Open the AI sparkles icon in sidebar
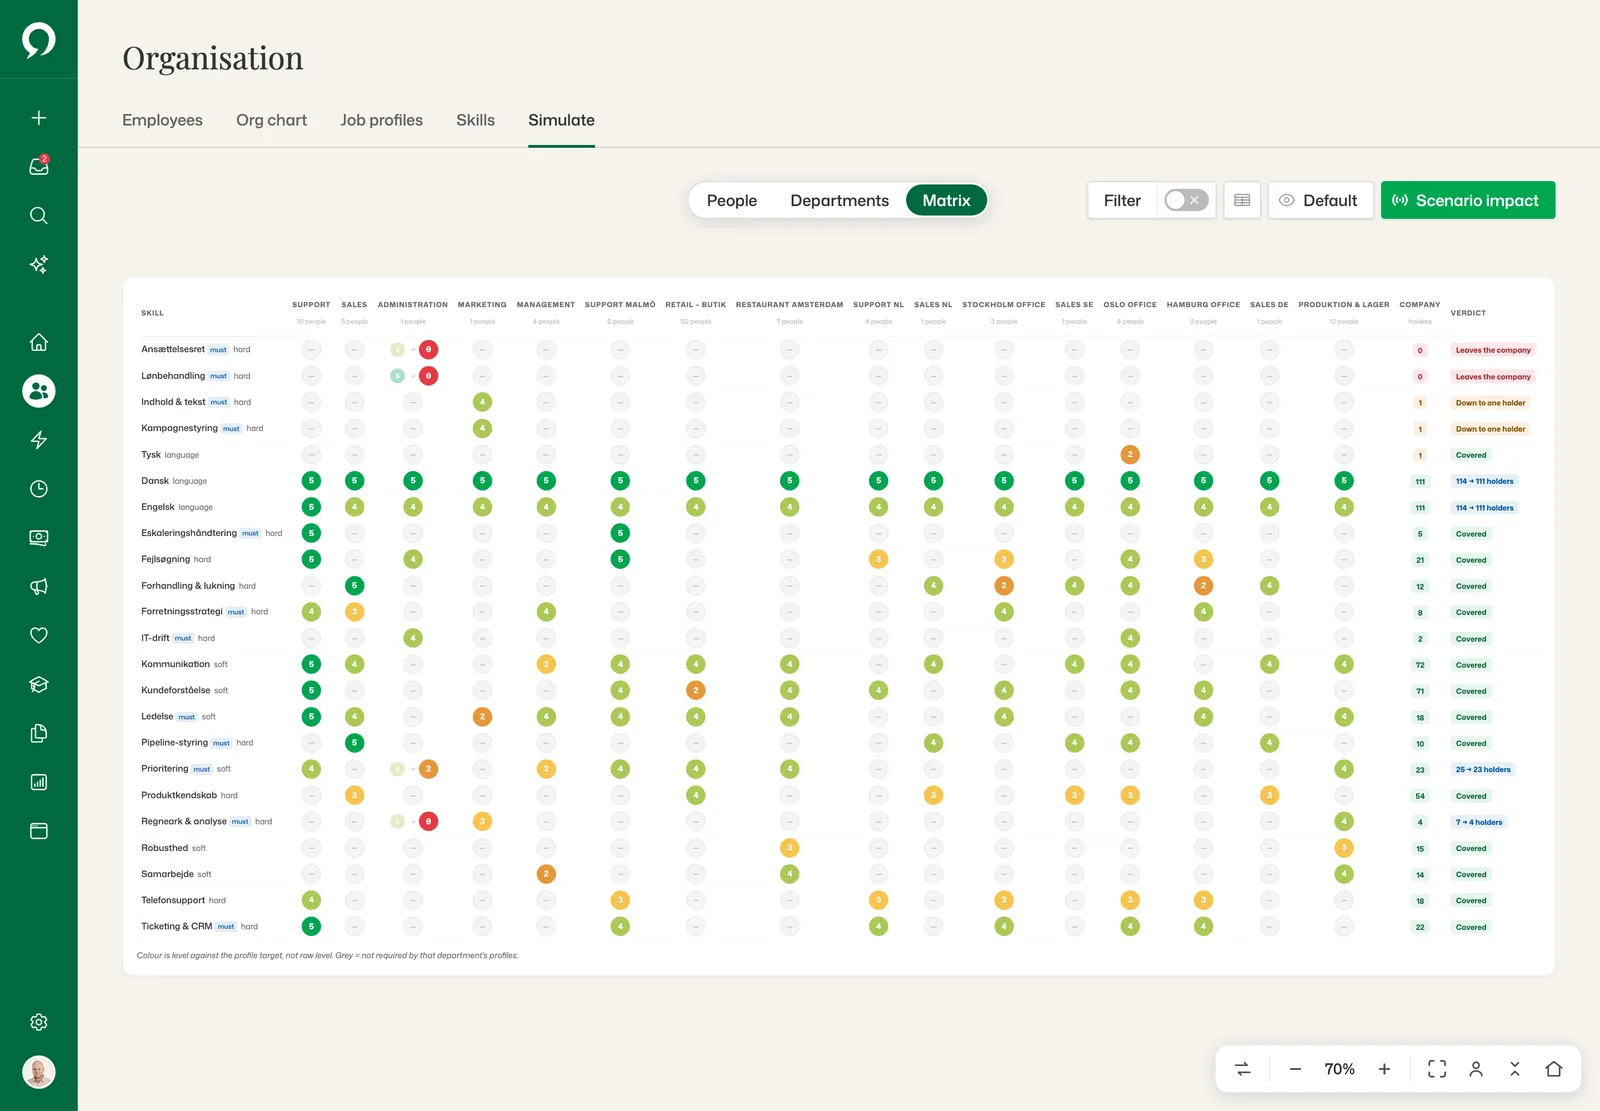This screenshot has width=1600, height=1111. tap(39, 264)
